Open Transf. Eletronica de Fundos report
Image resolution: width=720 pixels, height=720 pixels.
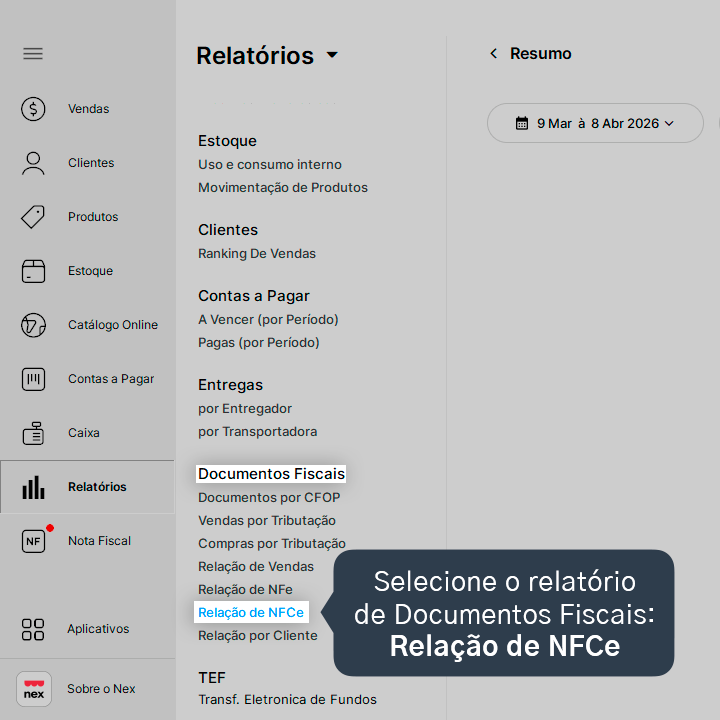[x=287, y=699]
